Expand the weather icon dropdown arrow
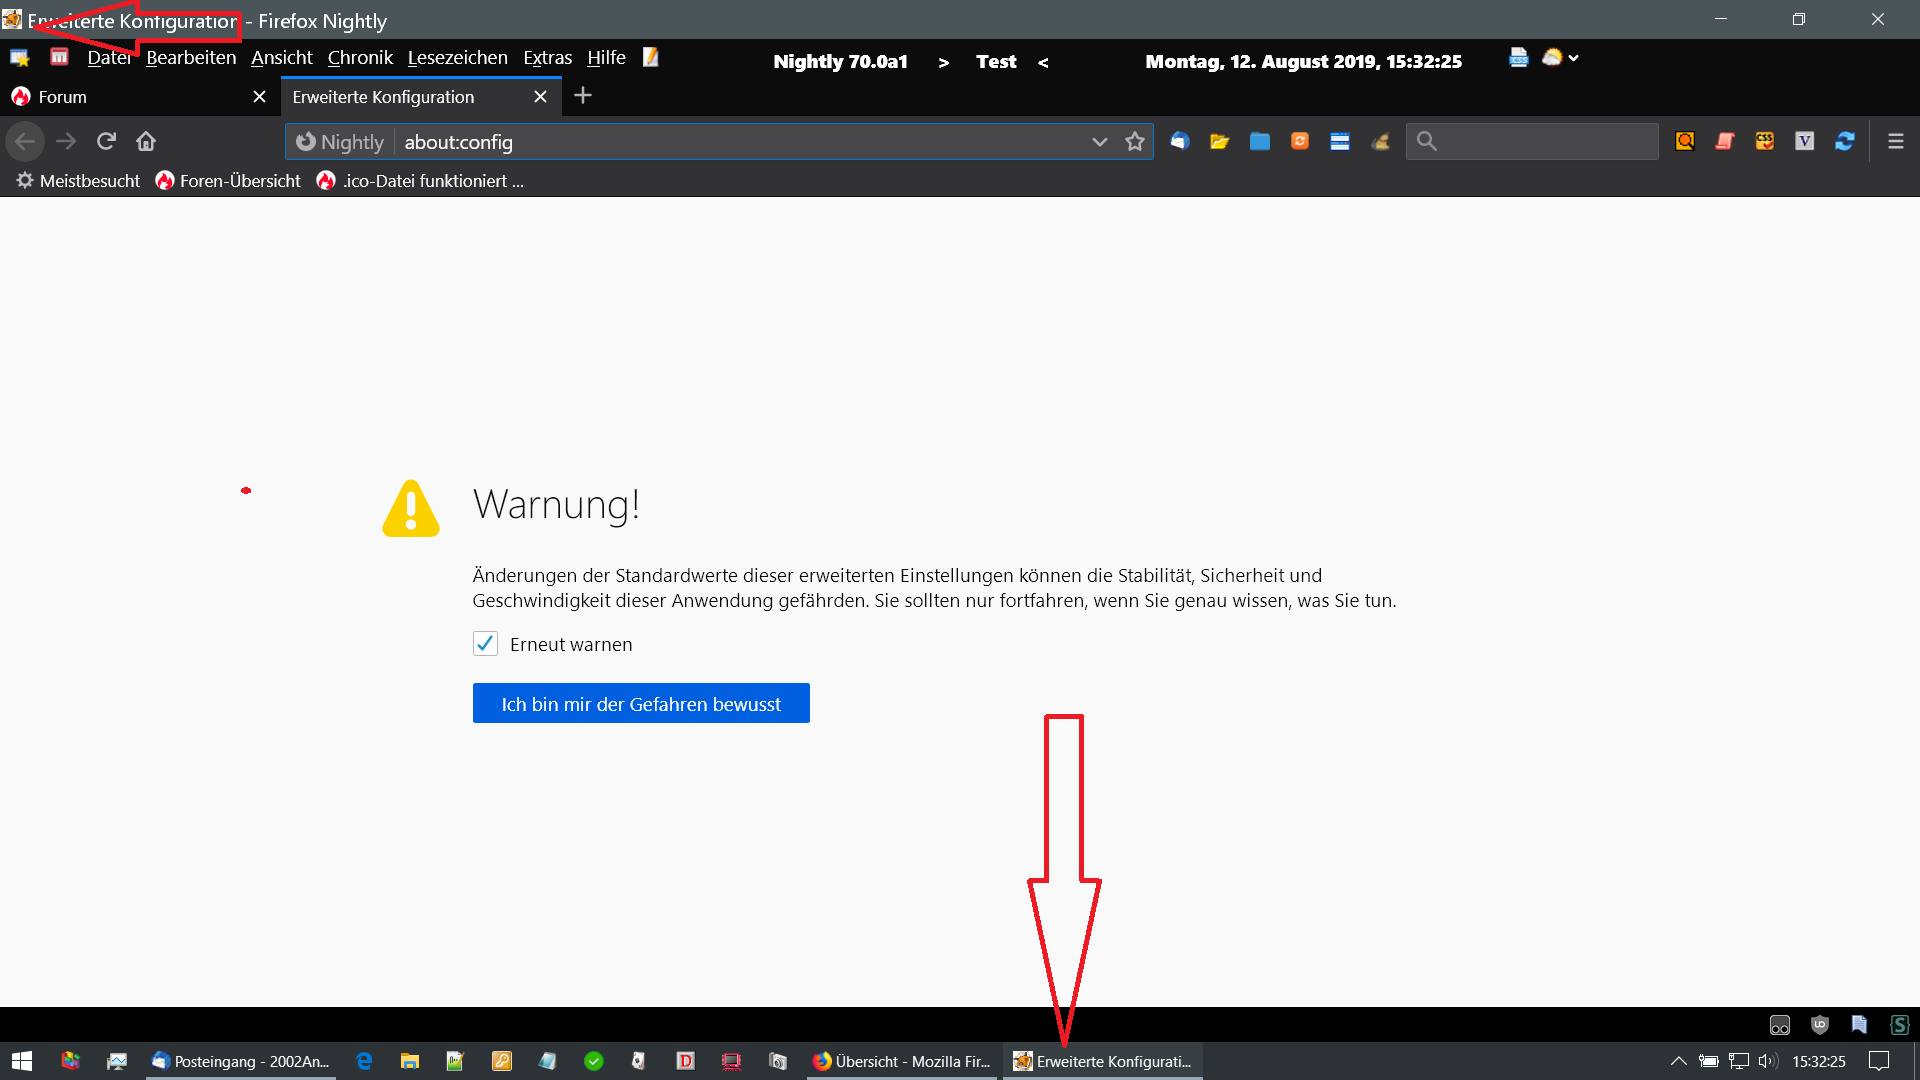 (1574, 58)
